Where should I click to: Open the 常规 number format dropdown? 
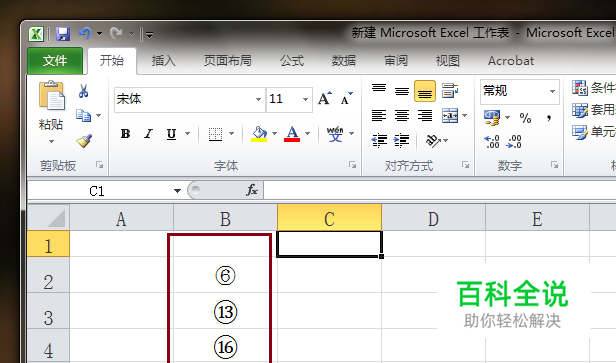pos(552,92)
